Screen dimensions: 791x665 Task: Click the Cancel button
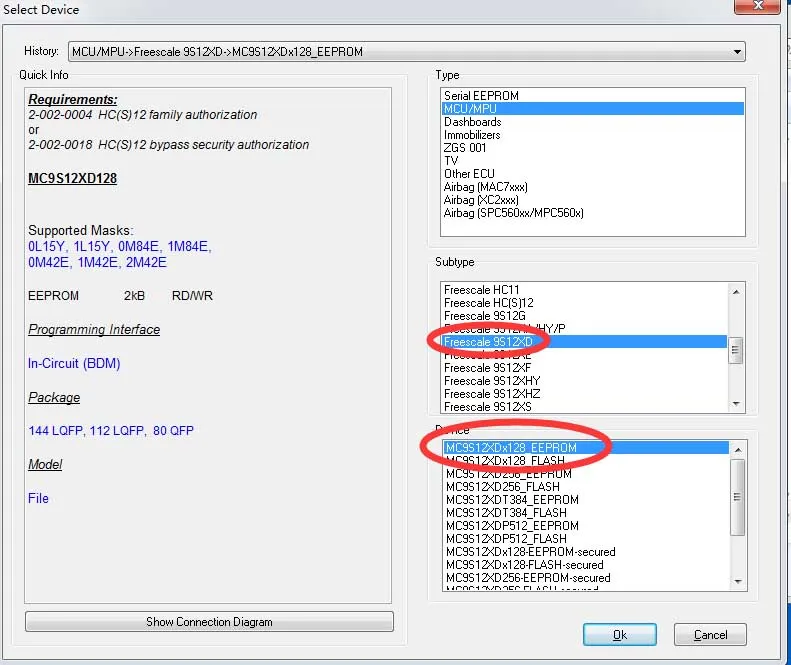pos(710,635)
